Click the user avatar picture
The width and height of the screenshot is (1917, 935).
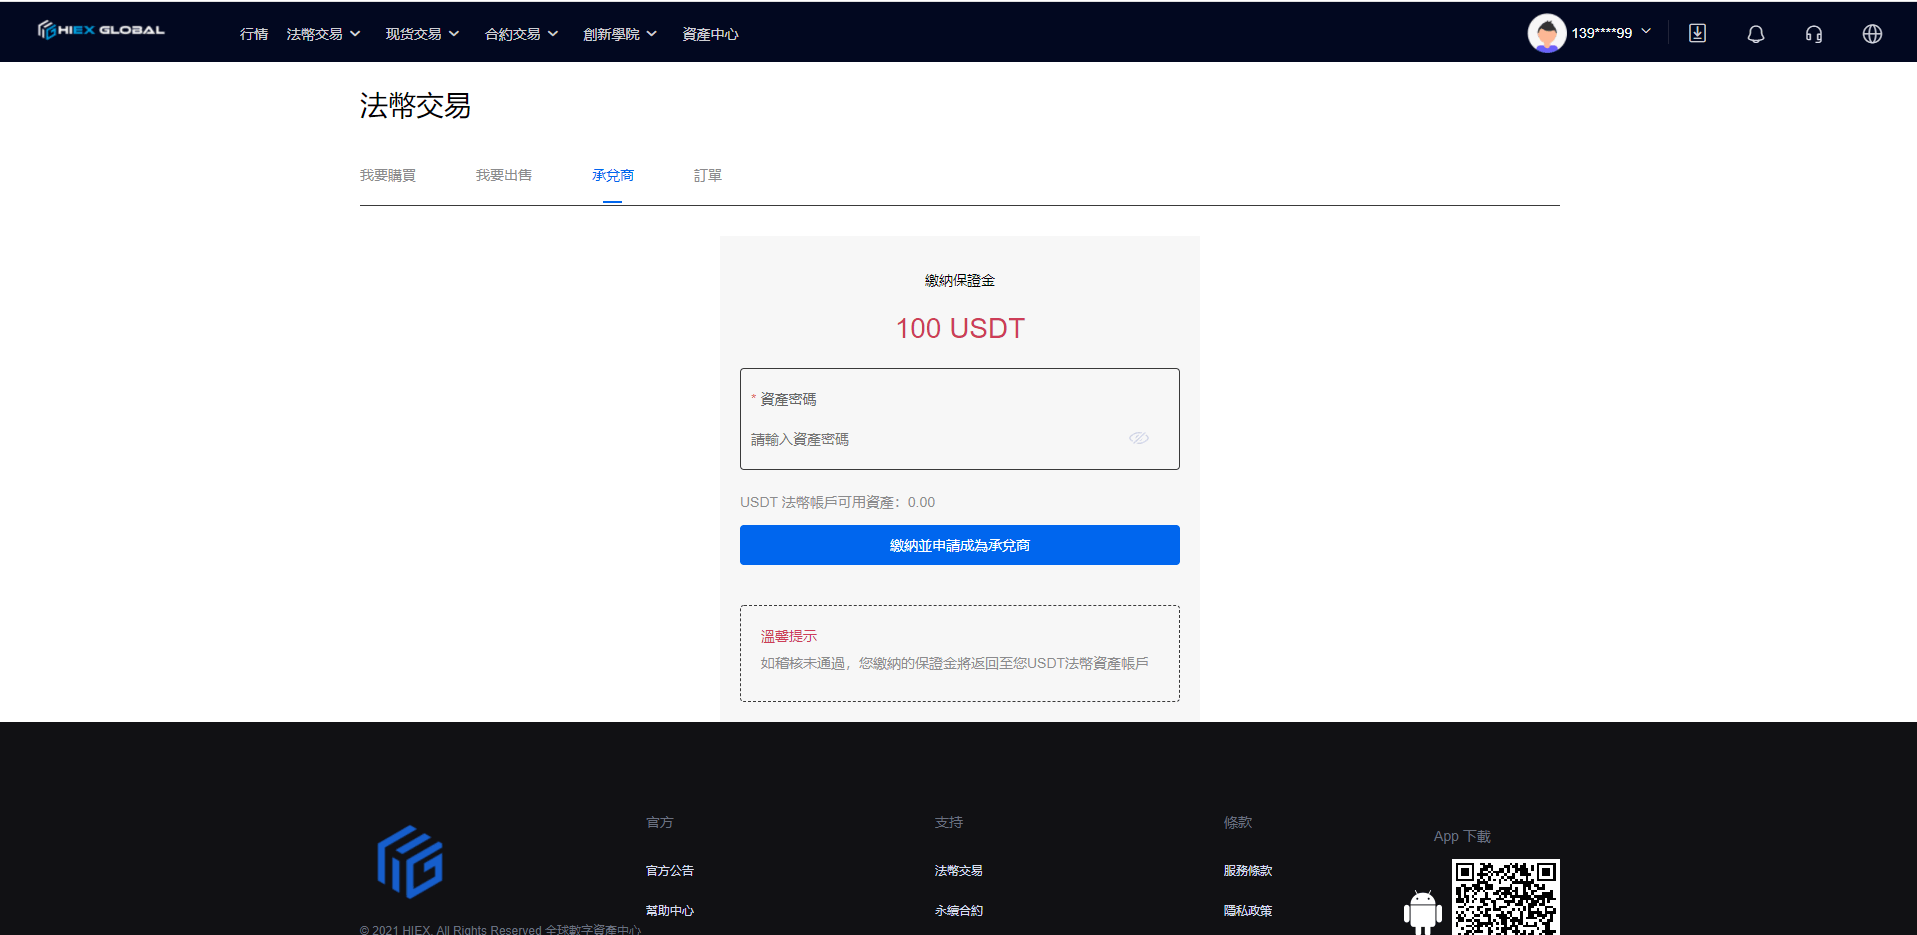tap(1546, 33)
